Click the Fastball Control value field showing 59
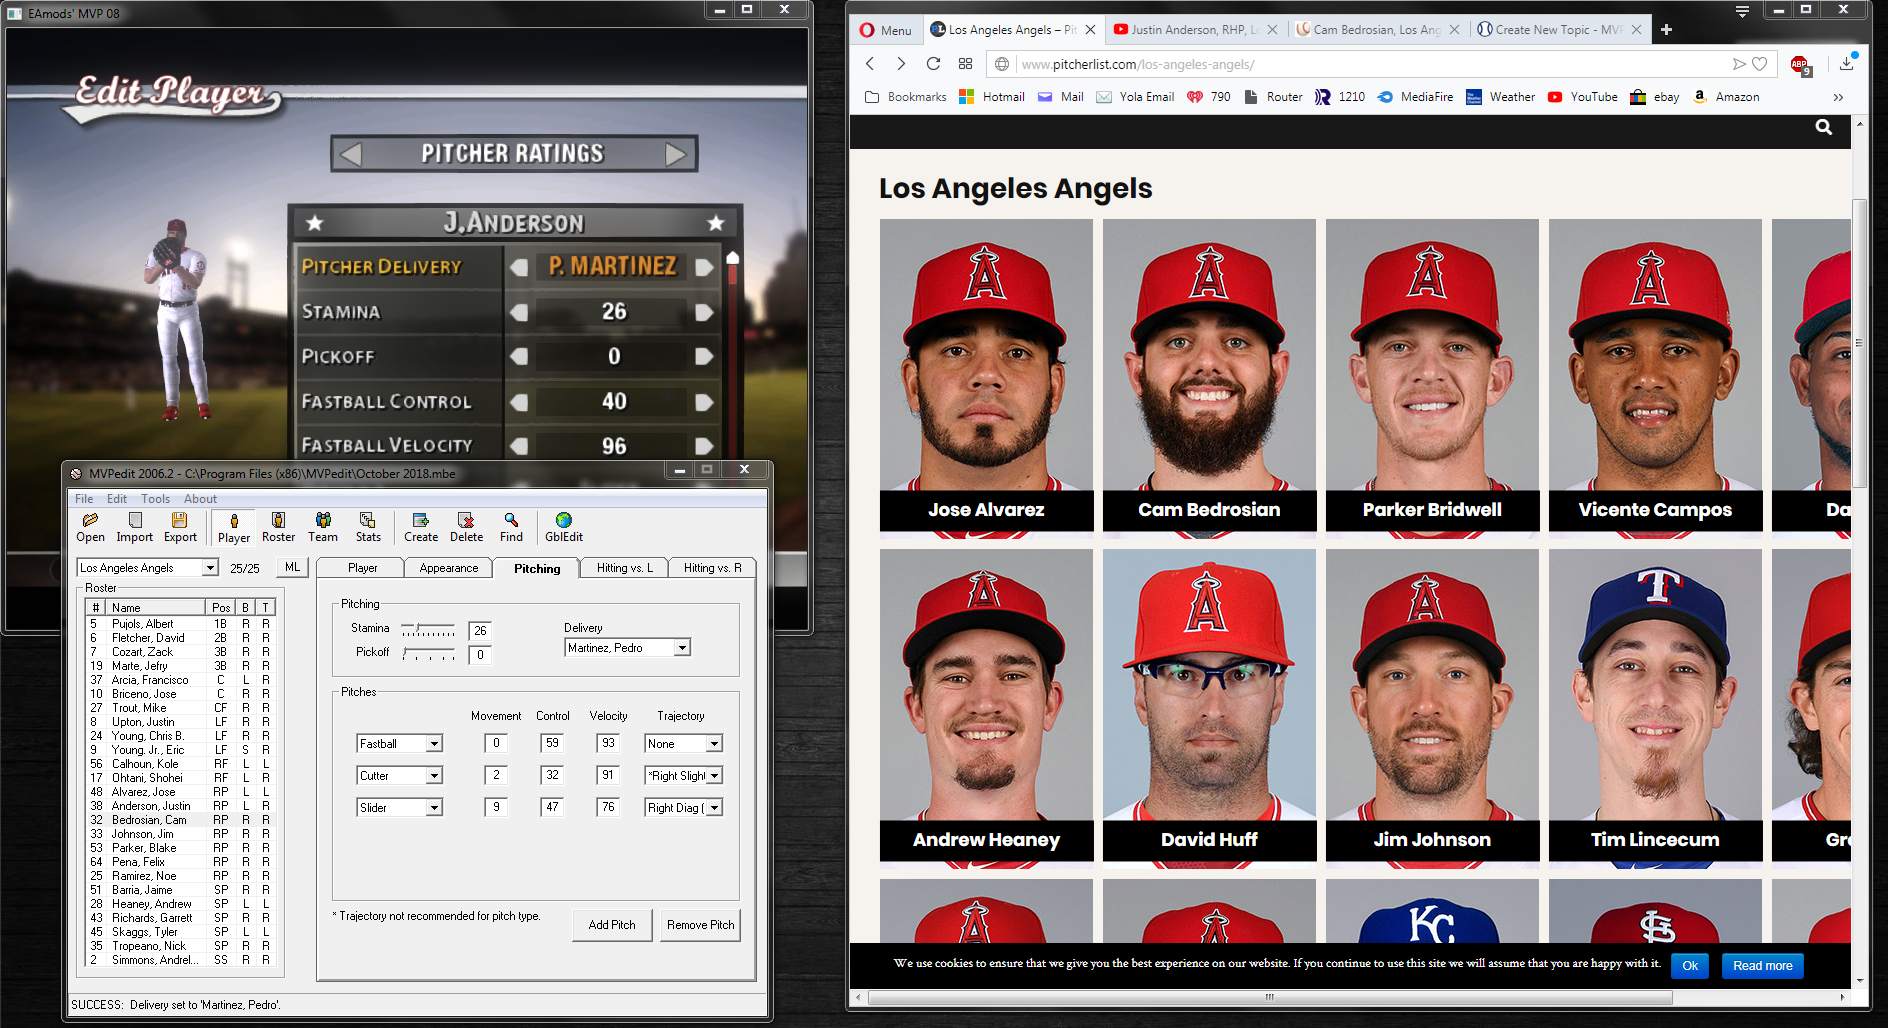 pyautogui.click(x=552, y=743)
